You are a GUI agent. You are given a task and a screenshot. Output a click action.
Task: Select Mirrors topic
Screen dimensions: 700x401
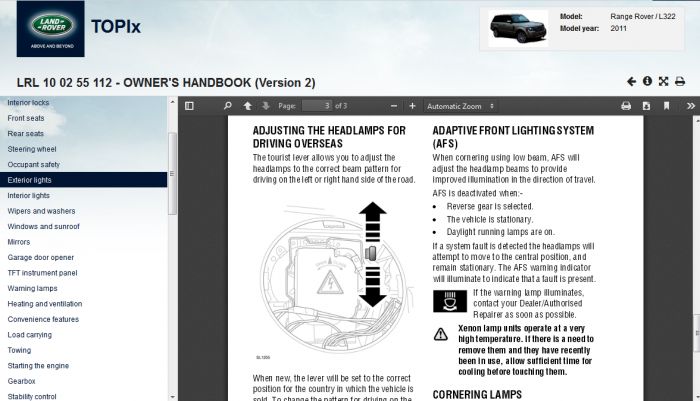click(19, 242)
